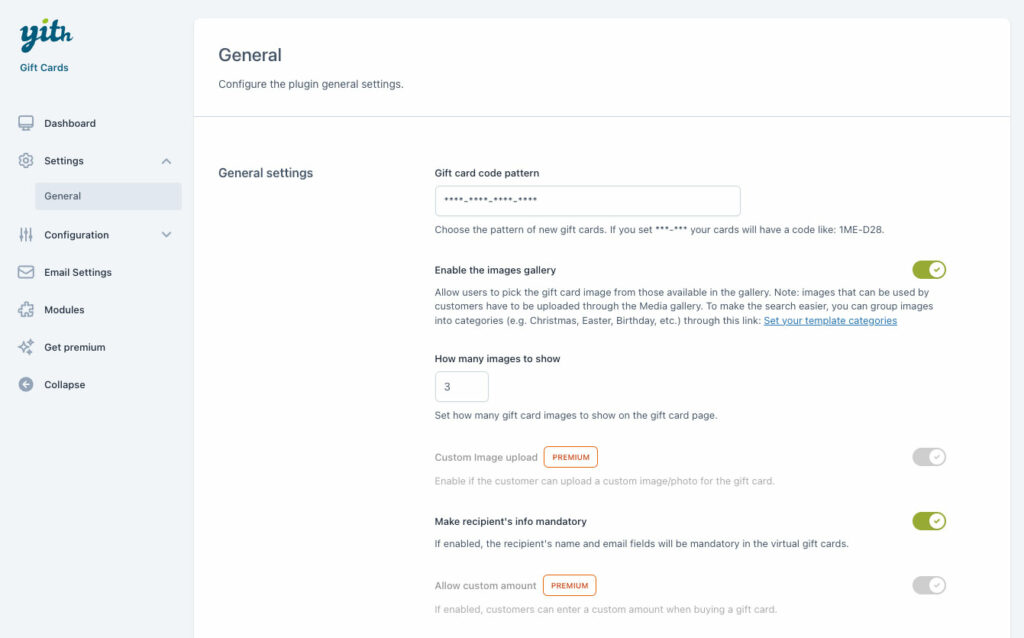The image size is (1024, 638).
Task: Click the Email Settings envelope icon
Action: [x=26, y=272]
